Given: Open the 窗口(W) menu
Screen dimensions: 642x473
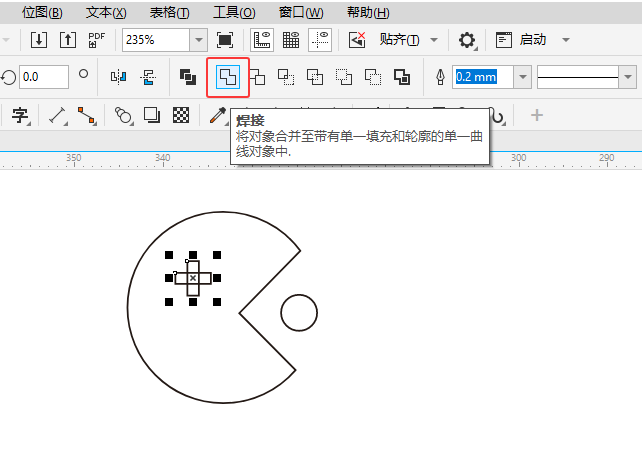Looking at the screenshot, I should point(301,13).
